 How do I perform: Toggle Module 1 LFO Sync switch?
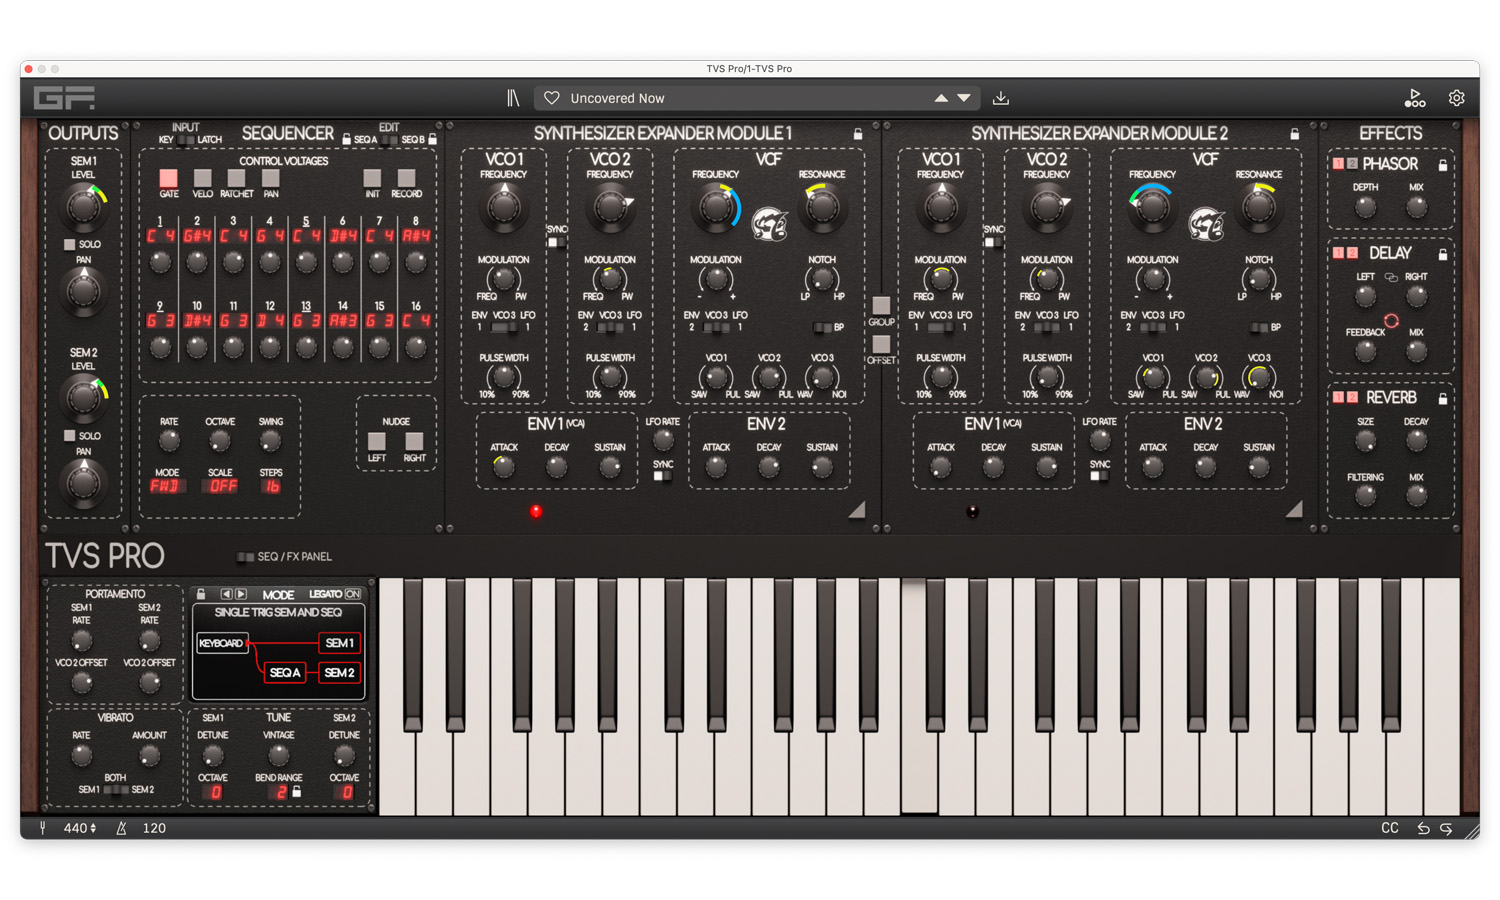pyautogui.click(x=662, y=476)
